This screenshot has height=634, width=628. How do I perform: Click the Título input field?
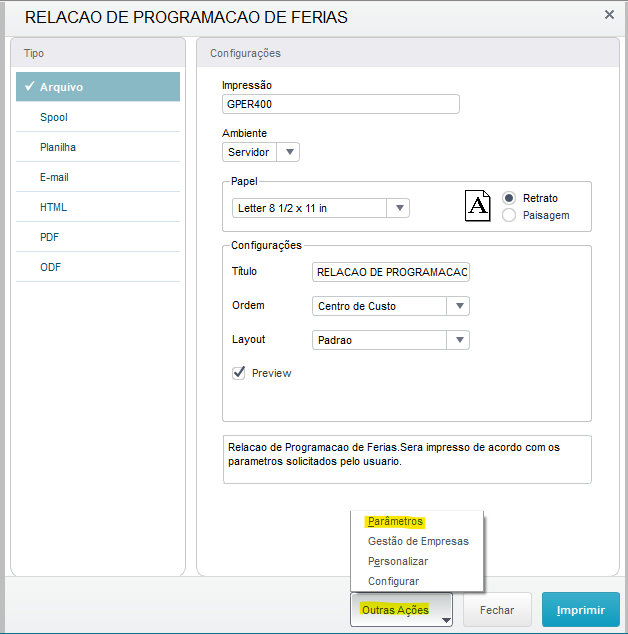click(x=391, y=272)
